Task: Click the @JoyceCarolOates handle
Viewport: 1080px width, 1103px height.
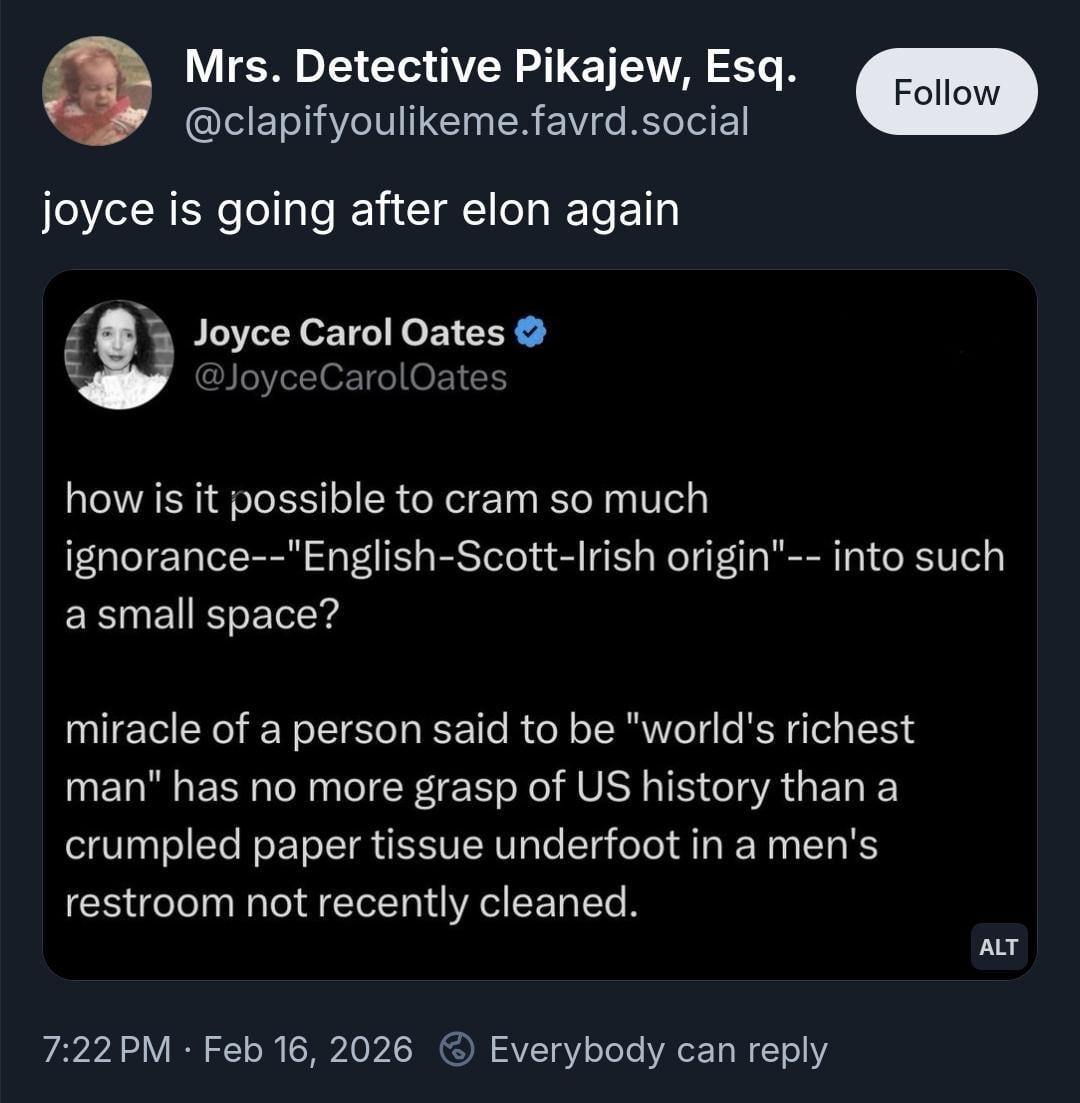Action: [x=350, y=378]
